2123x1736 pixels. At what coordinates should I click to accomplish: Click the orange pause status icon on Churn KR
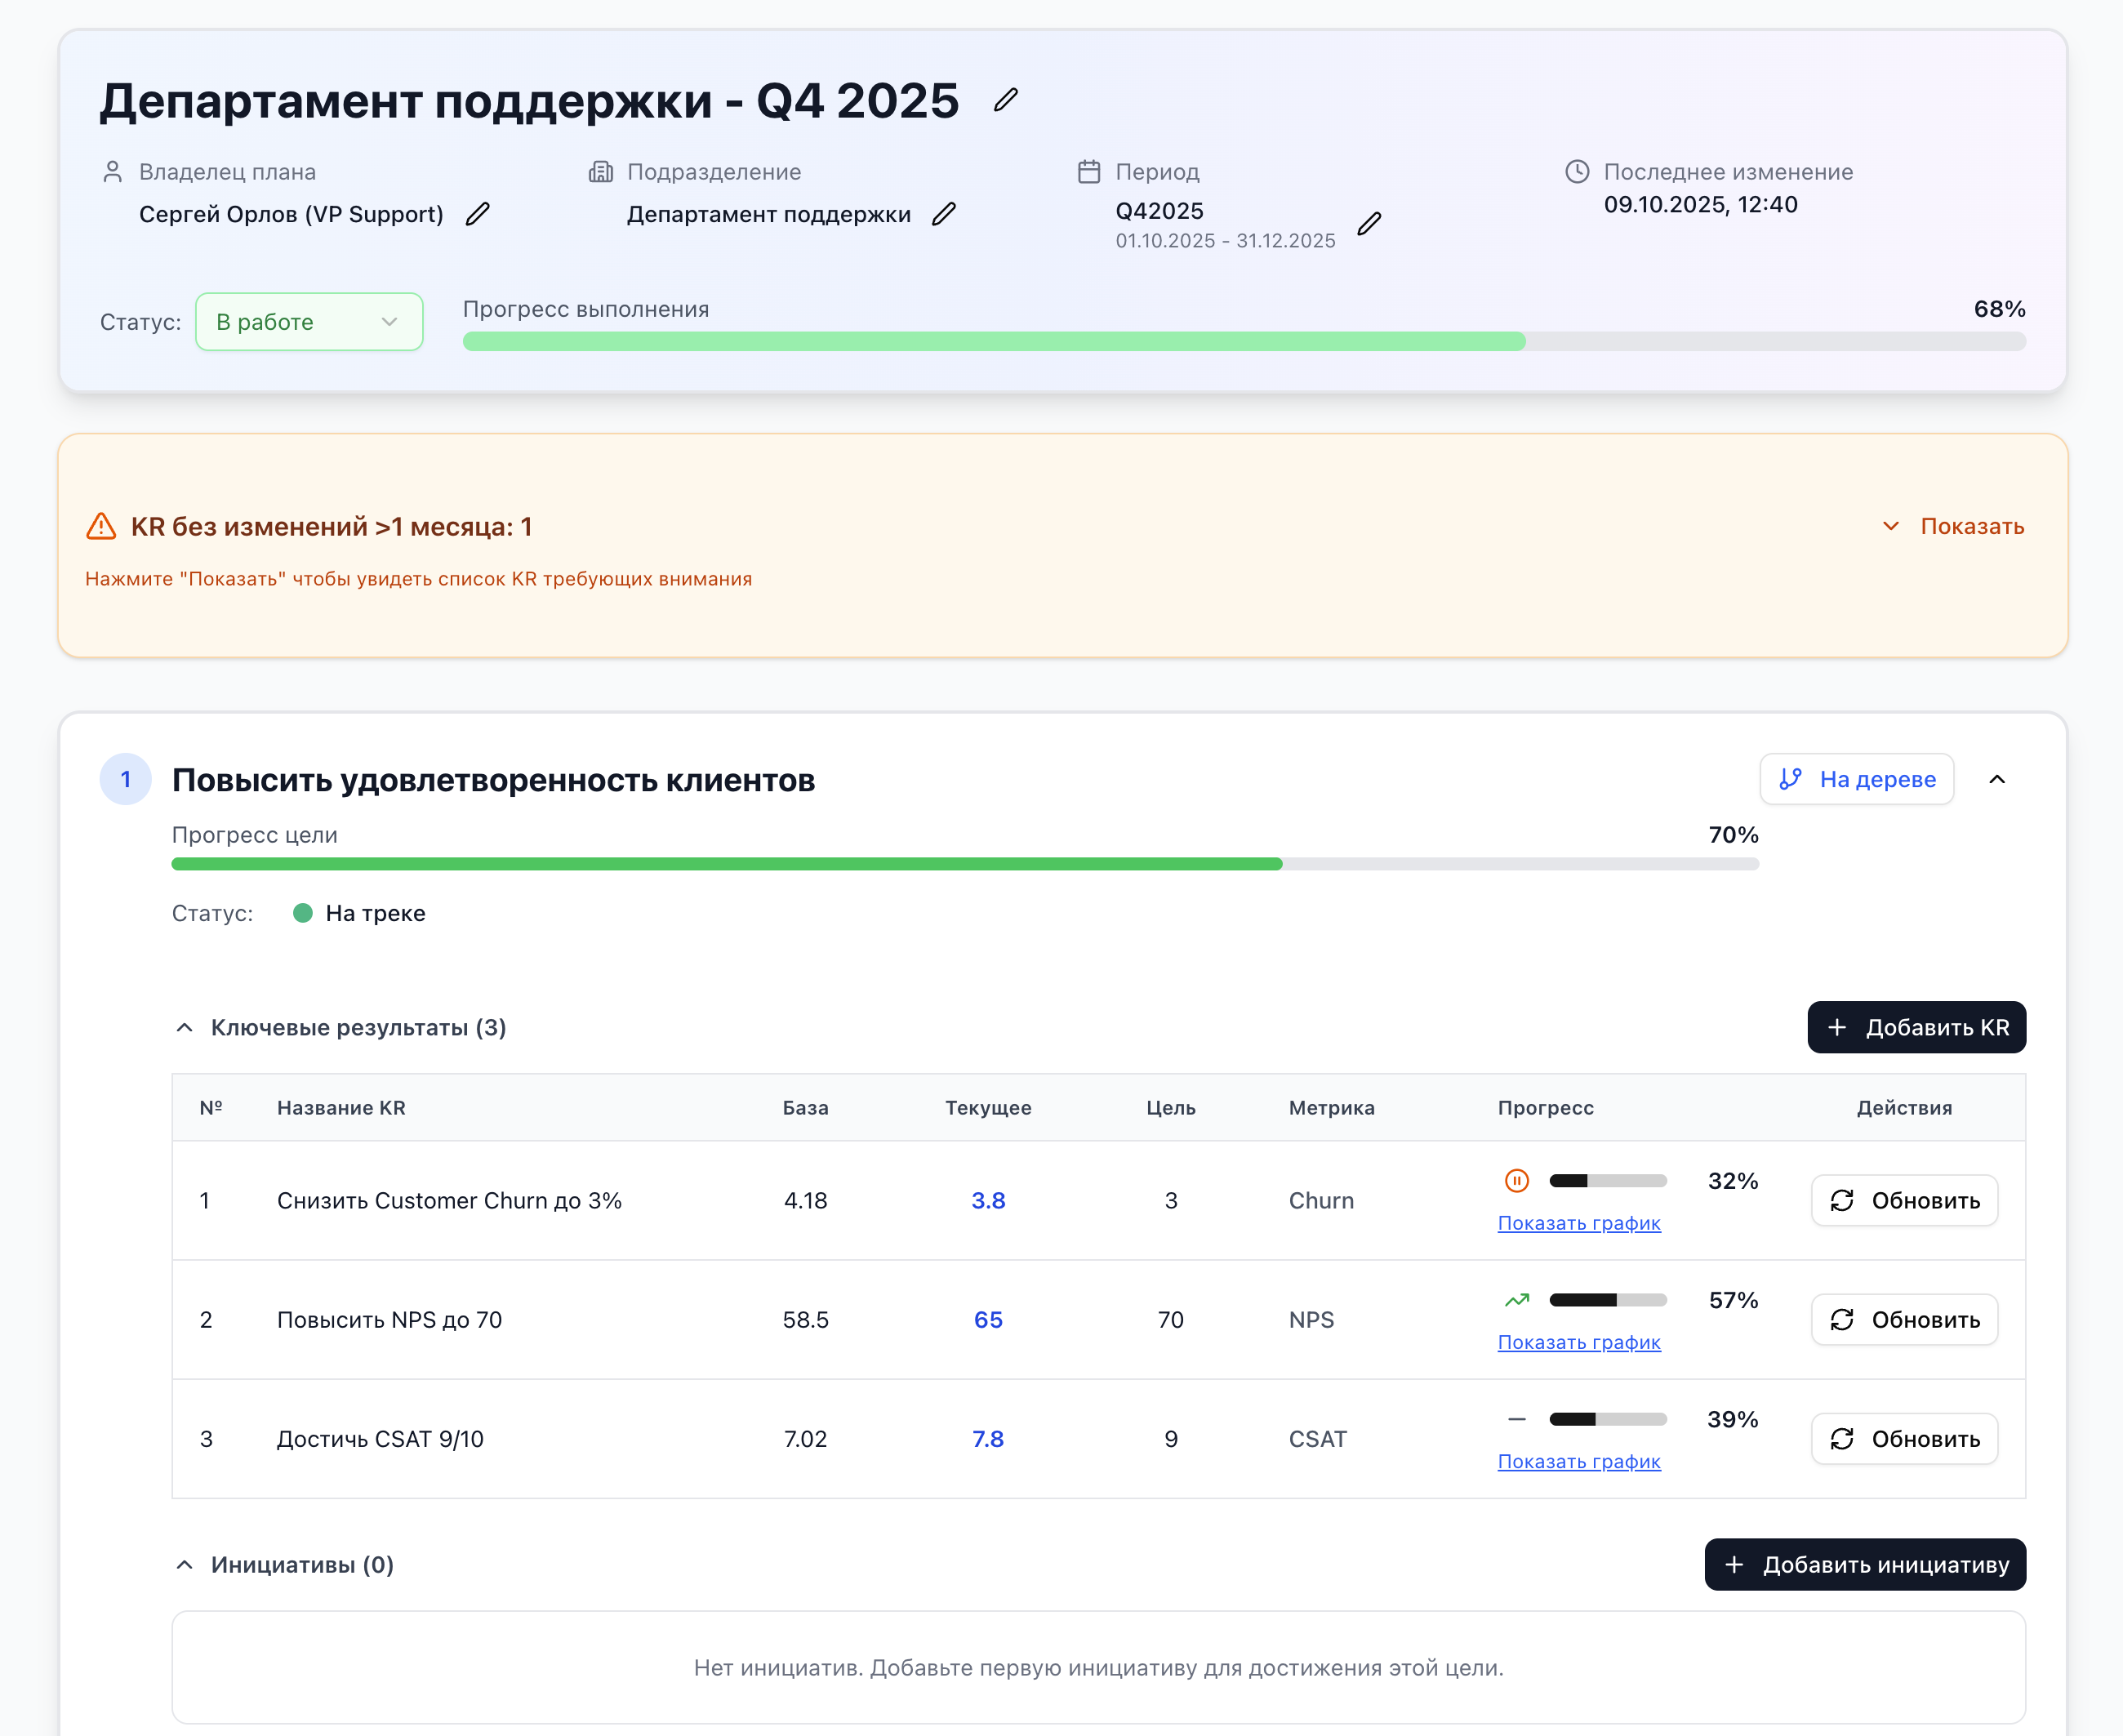coord(1517,1180)
